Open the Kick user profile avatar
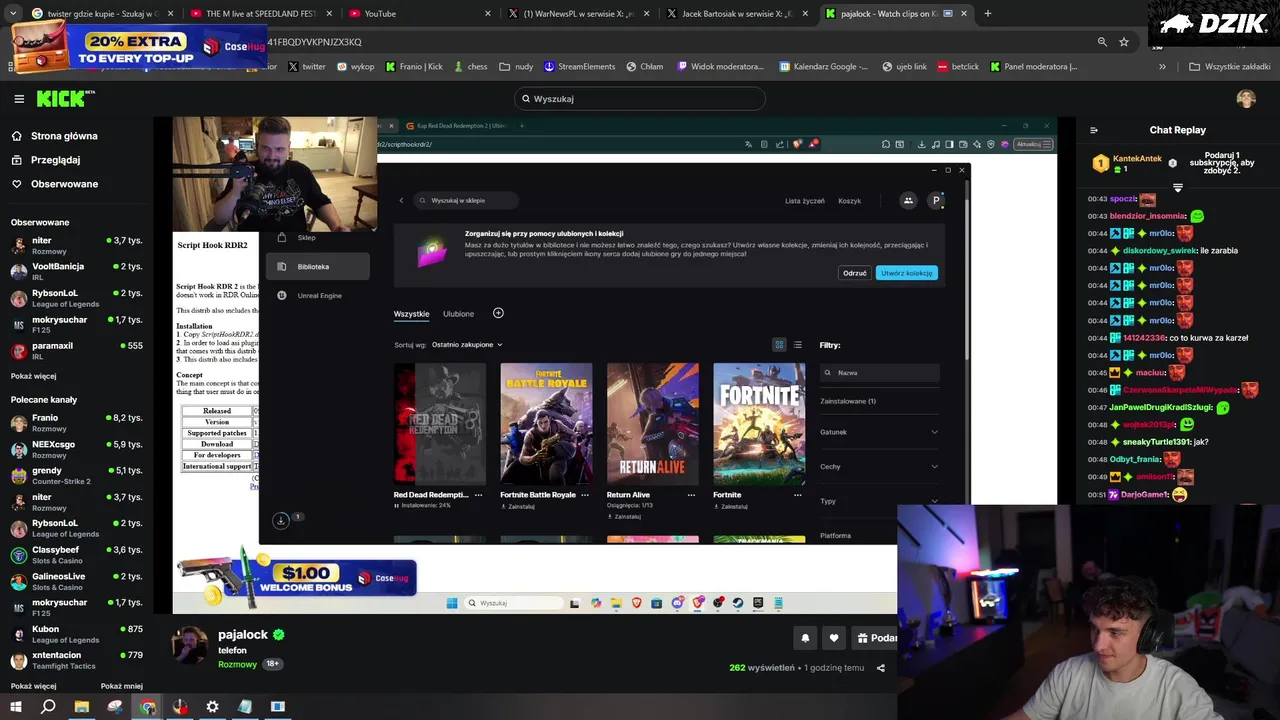 coord(1245,99)
